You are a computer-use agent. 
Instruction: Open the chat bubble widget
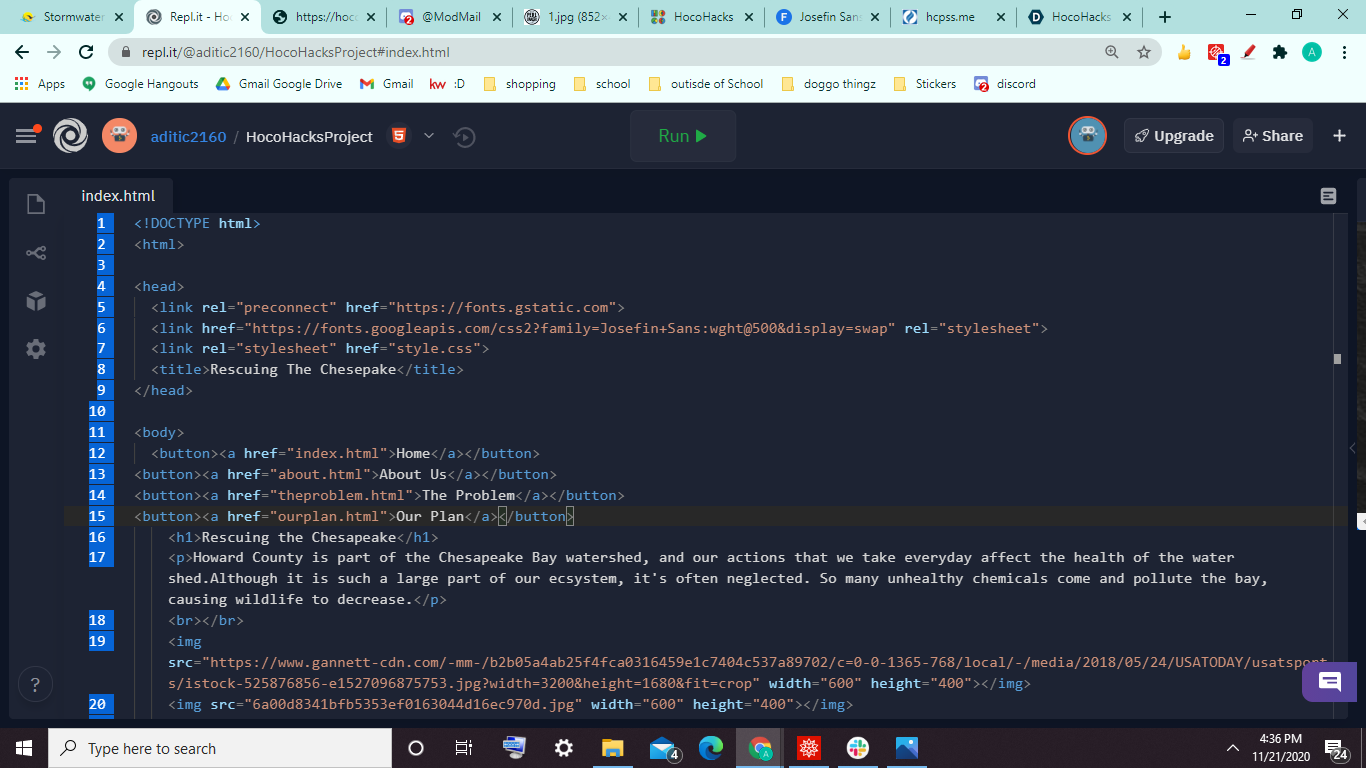tap(1329, 682)
